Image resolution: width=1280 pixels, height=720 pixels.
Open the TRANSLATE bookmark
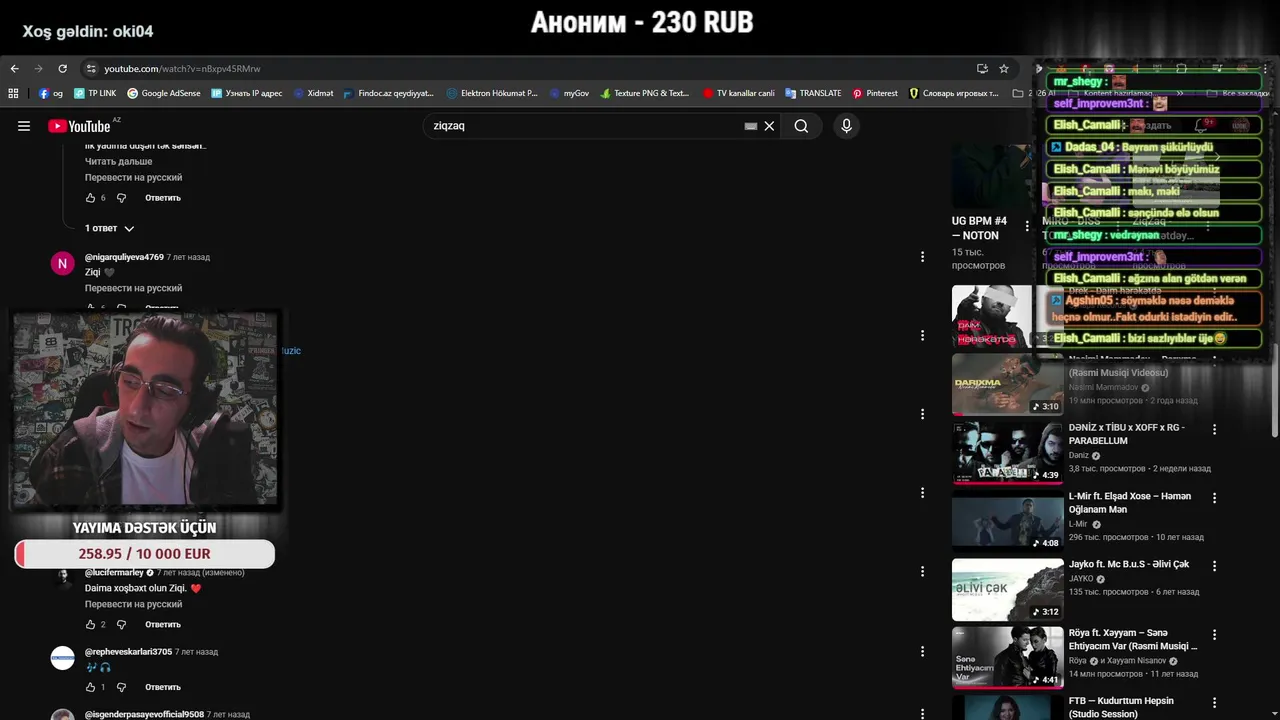tap(813, 93)
